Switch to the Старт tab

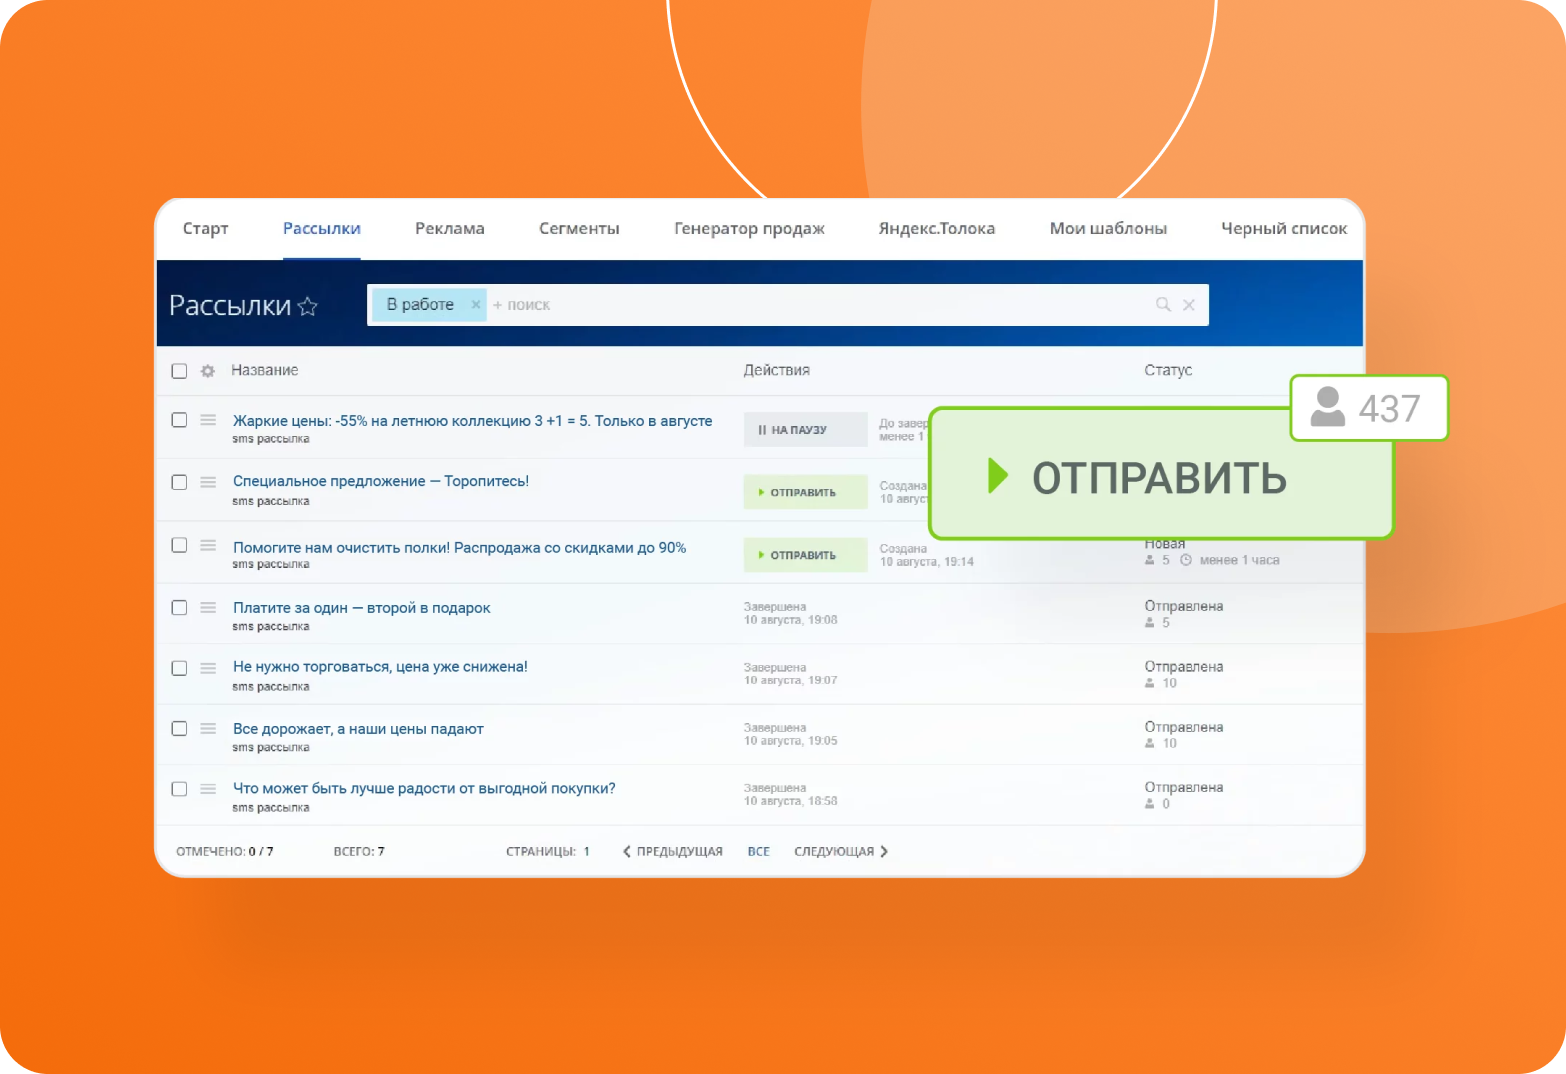[x=205, y=229]
